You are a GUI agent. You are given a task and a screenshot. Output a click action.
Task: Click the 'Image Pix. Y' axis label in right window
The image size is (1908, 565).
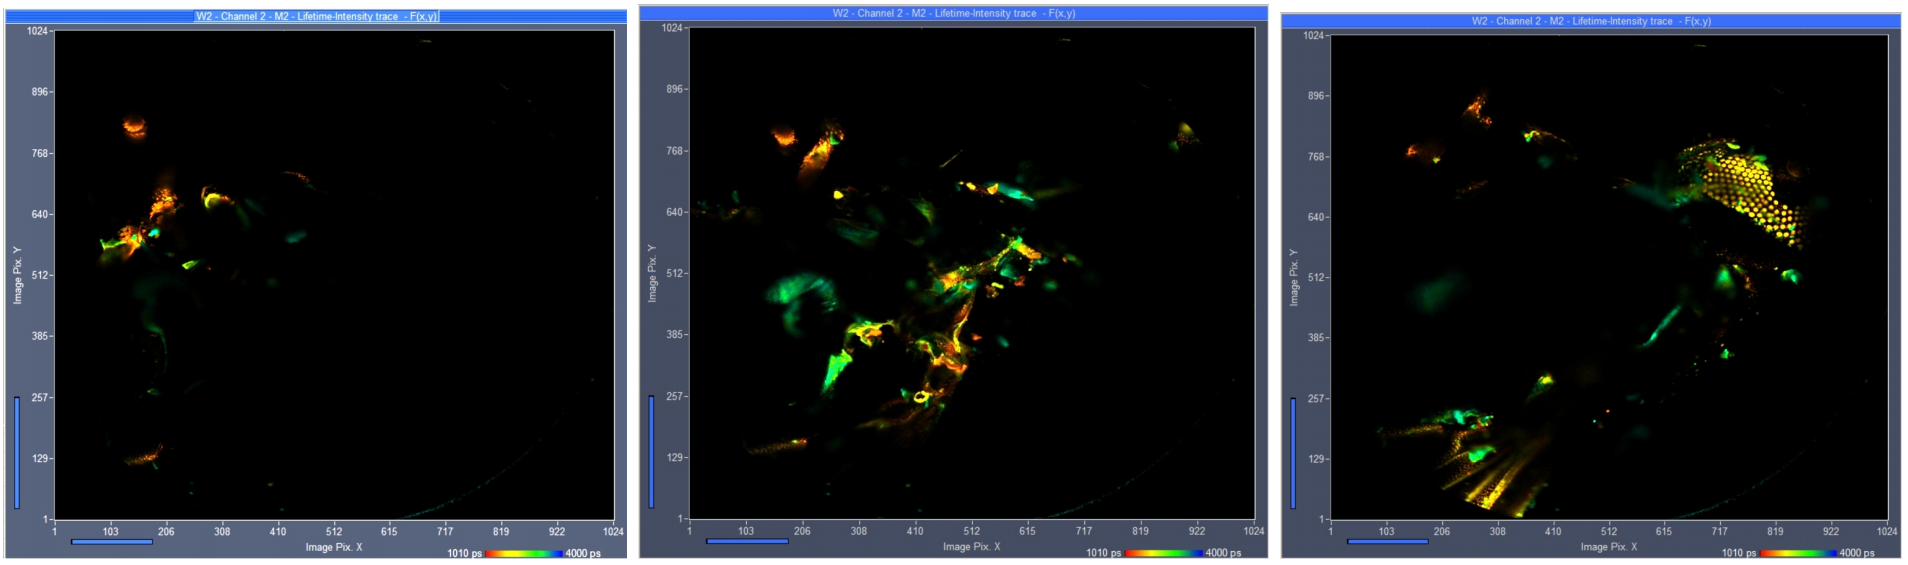(x=1293, y=277)
